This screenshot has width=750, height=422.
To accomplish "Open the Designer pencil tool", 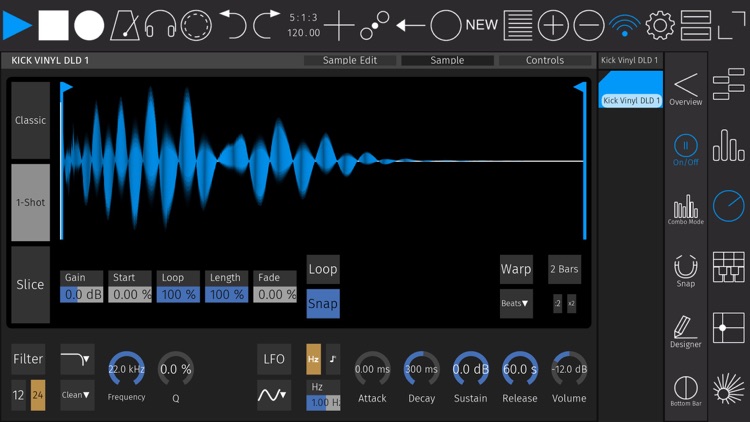I will (685, 331).
